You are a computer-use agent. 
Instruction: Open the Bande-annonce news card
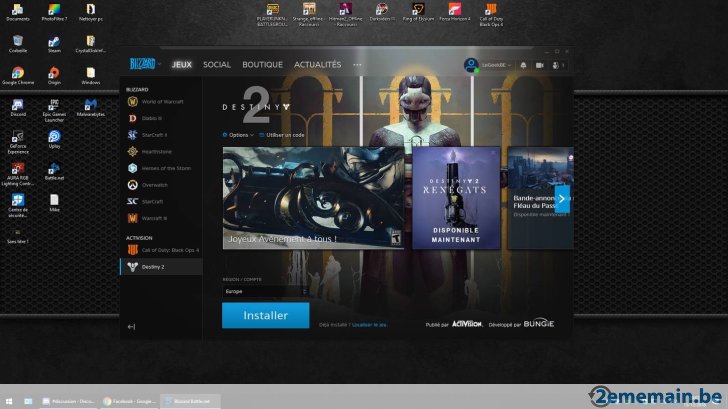pos(540,198)
